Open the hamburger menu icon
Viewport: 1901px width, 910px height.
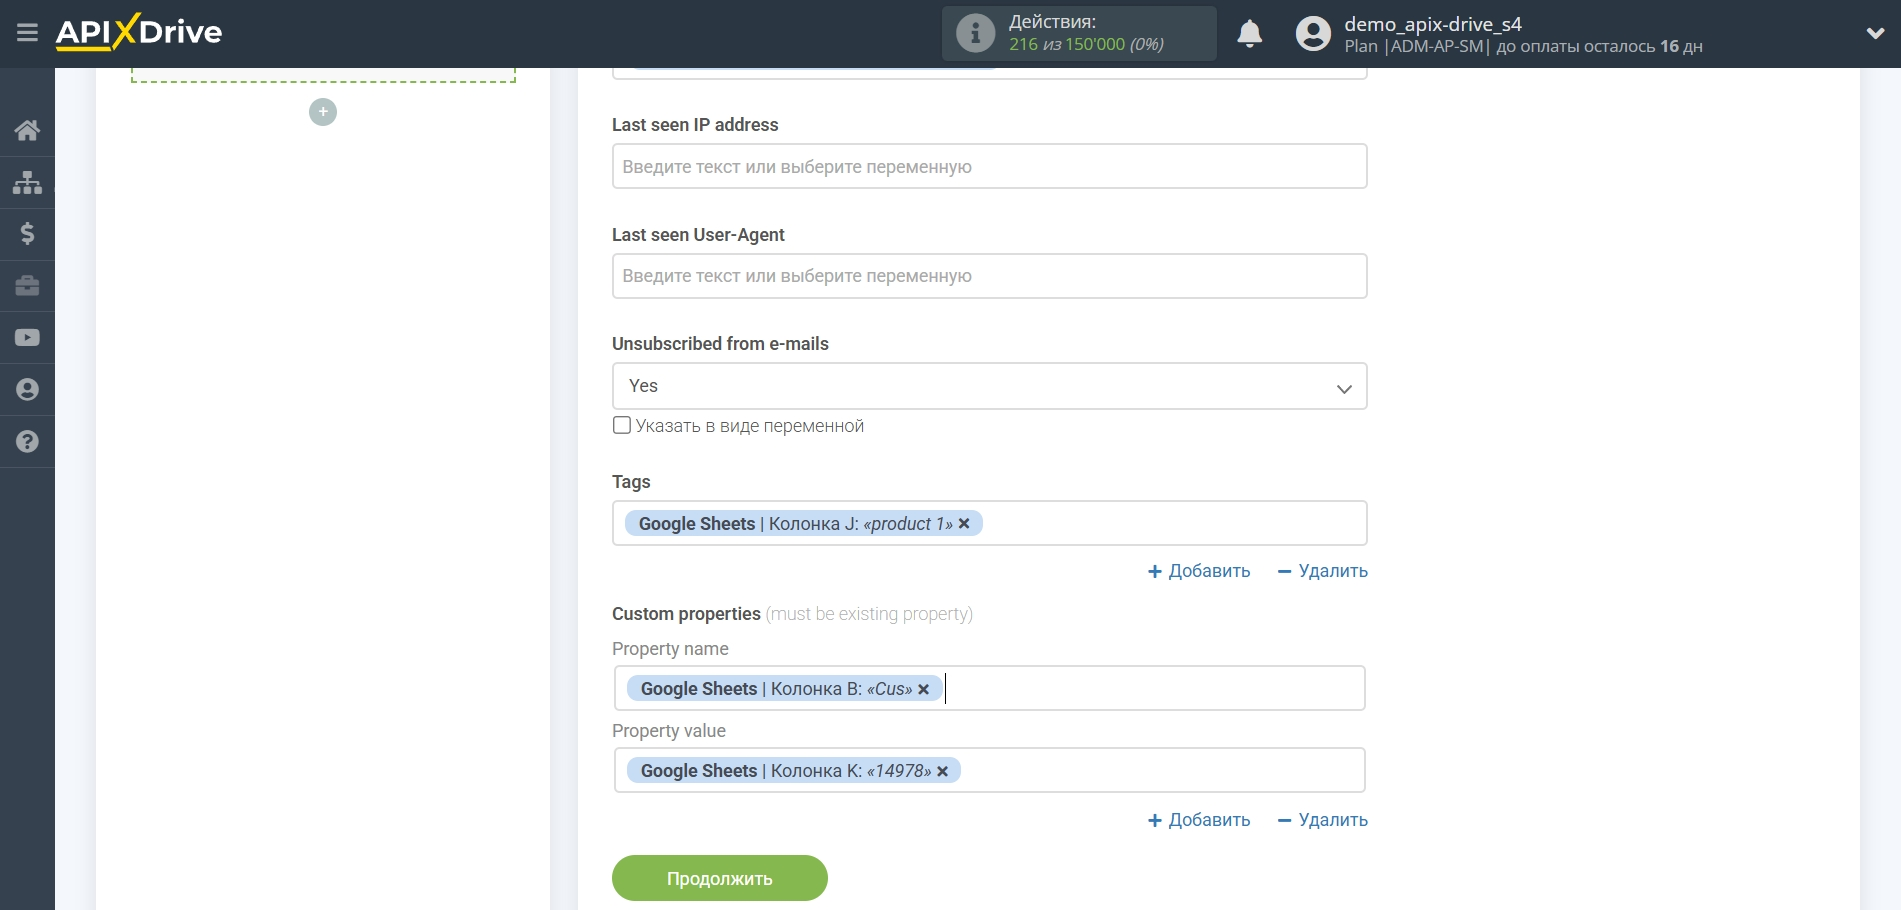[x=27, y=33]
